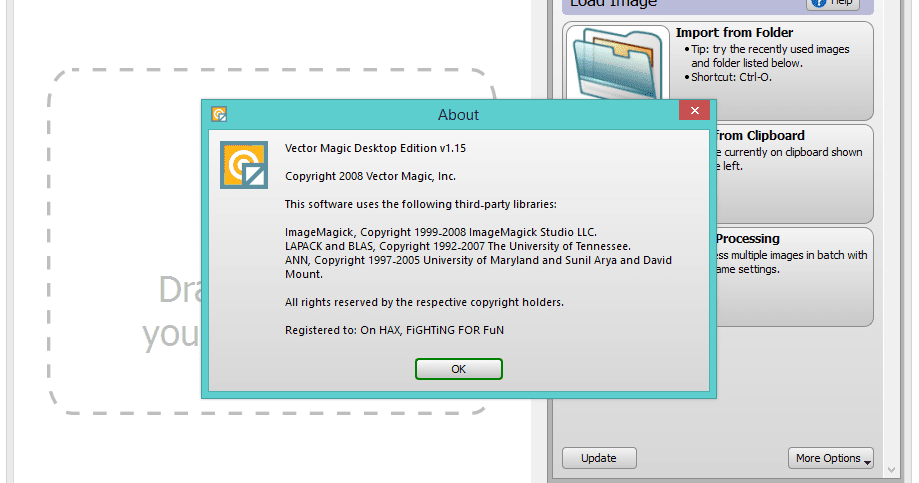This screenshot has height=483, width=919.
Task: Click the from Clipboard option
Action: click(794, 174)
